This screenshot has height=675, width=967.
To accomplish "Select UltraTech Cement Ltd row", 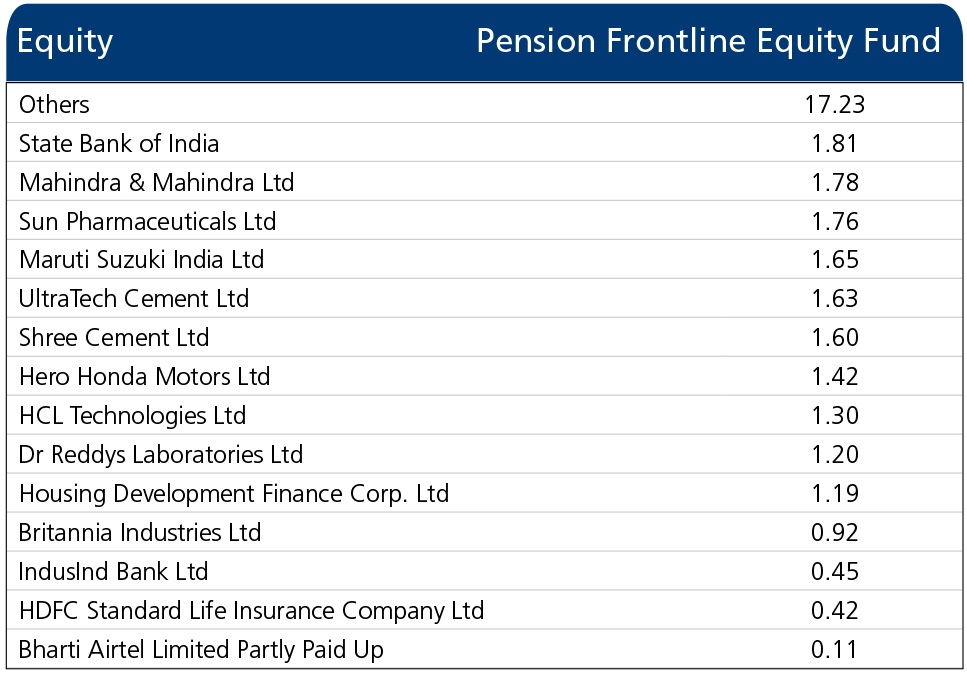I will 485,298.
